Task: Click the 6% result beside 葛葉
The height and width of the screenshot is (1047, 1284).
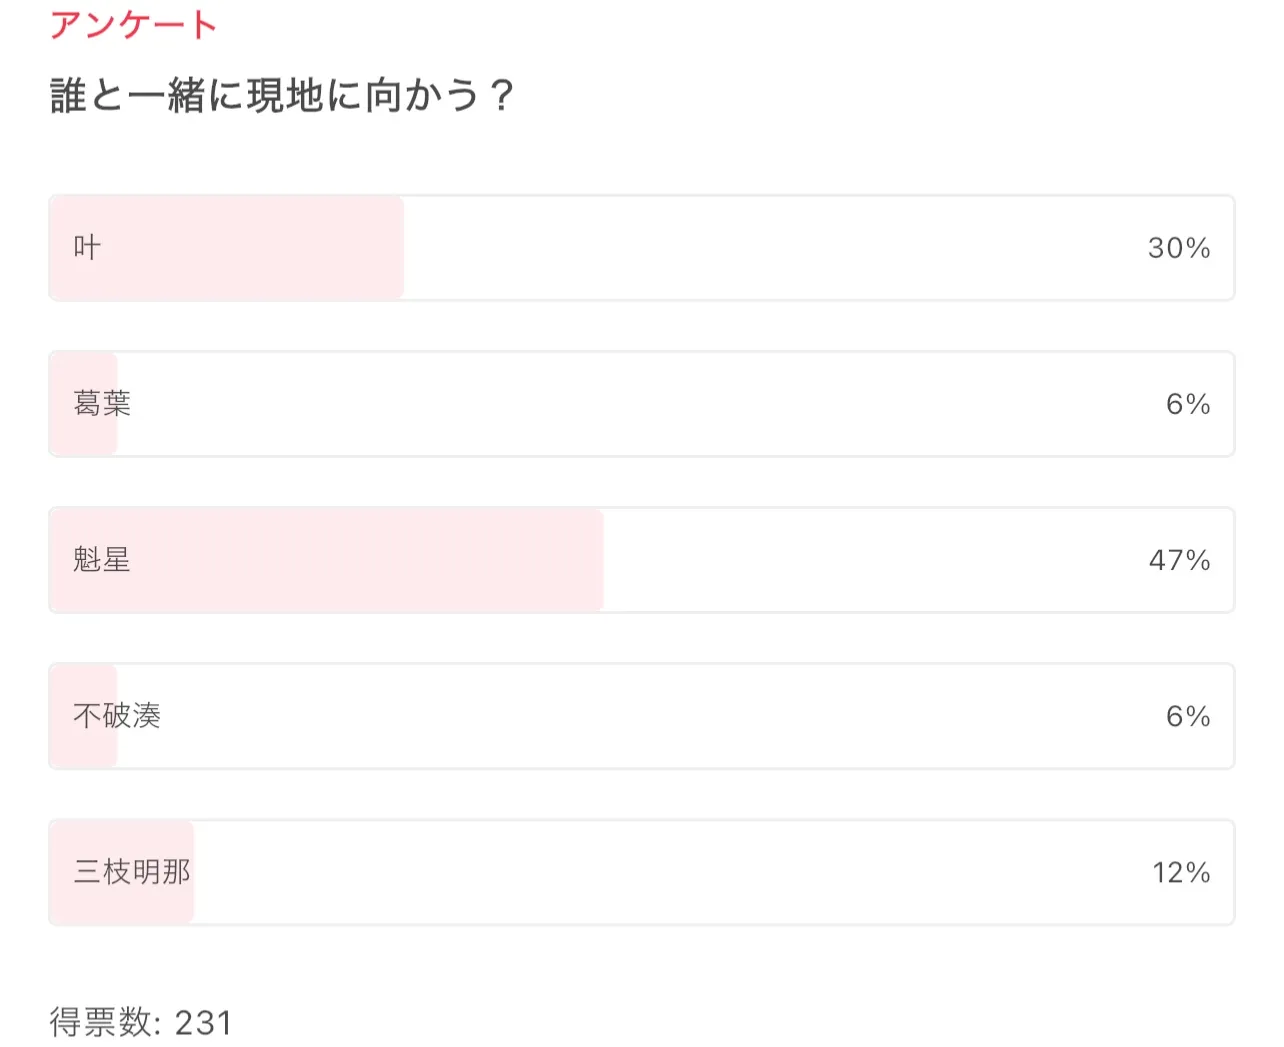Action: point(1188,404)
